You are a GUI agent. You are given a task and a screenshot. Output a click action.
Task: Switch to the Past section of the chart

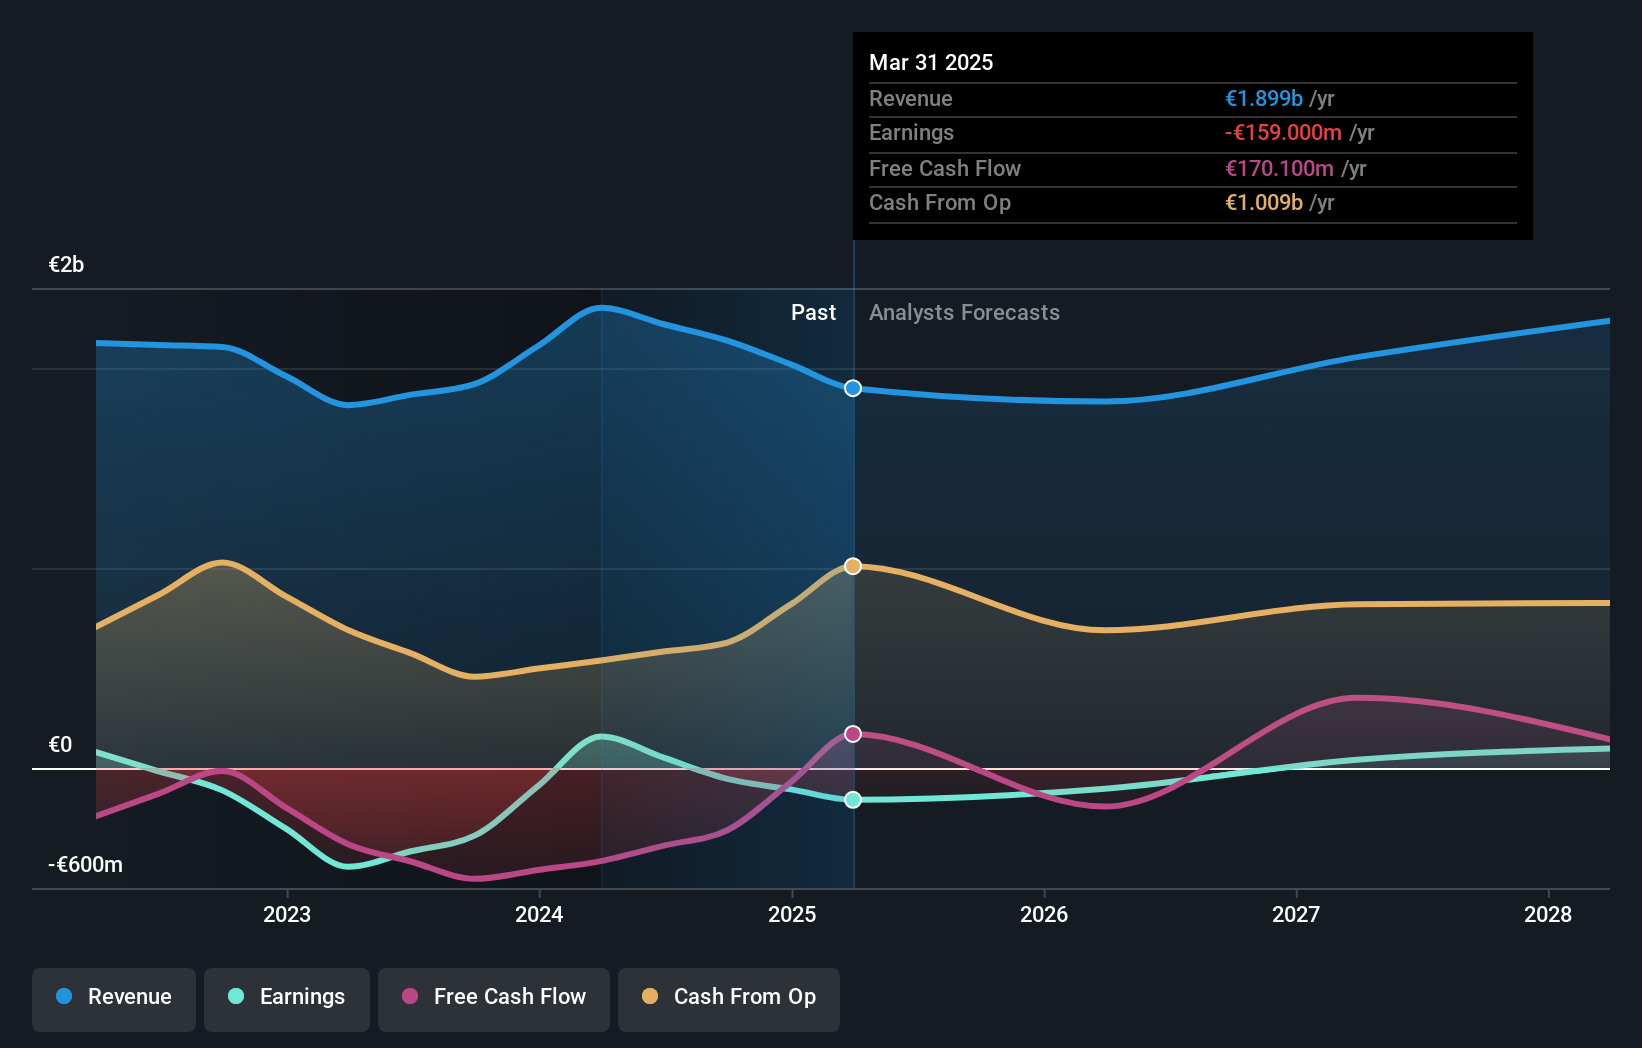coord(813,312)
